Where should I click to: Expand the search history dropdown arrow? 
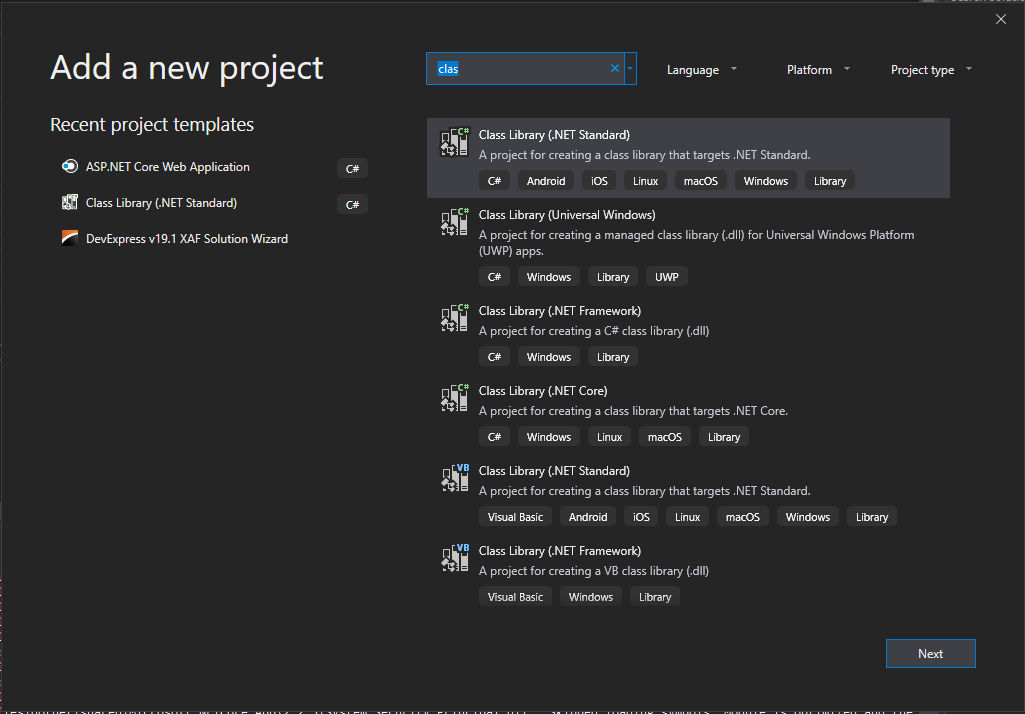(x=630, y=69)
